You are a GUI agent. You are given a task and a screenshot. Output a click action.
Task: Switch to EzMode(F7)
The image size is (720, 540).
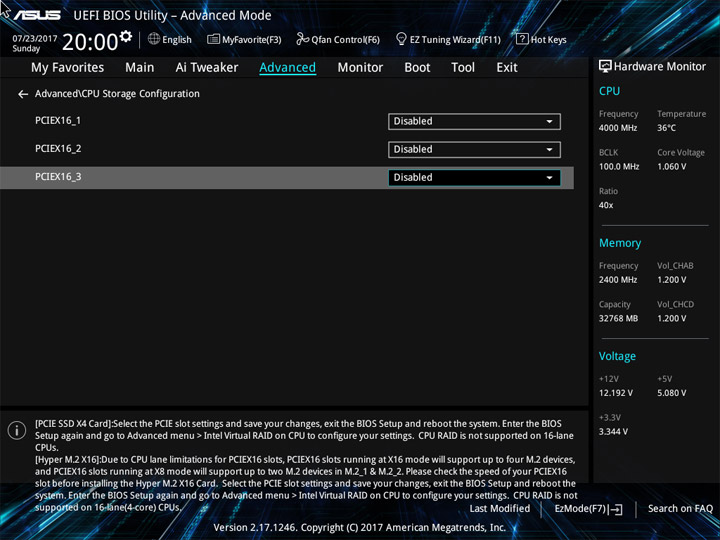588,508
